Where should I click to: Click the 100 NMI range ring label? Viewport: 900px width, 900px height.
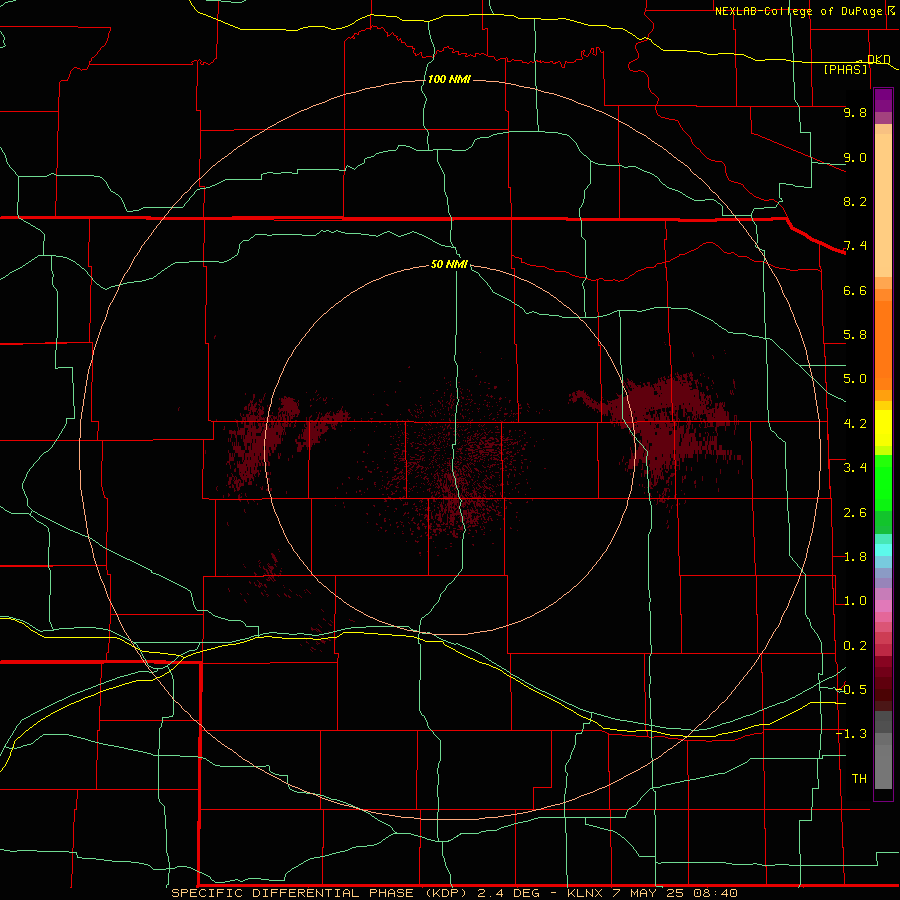point(449,79)
